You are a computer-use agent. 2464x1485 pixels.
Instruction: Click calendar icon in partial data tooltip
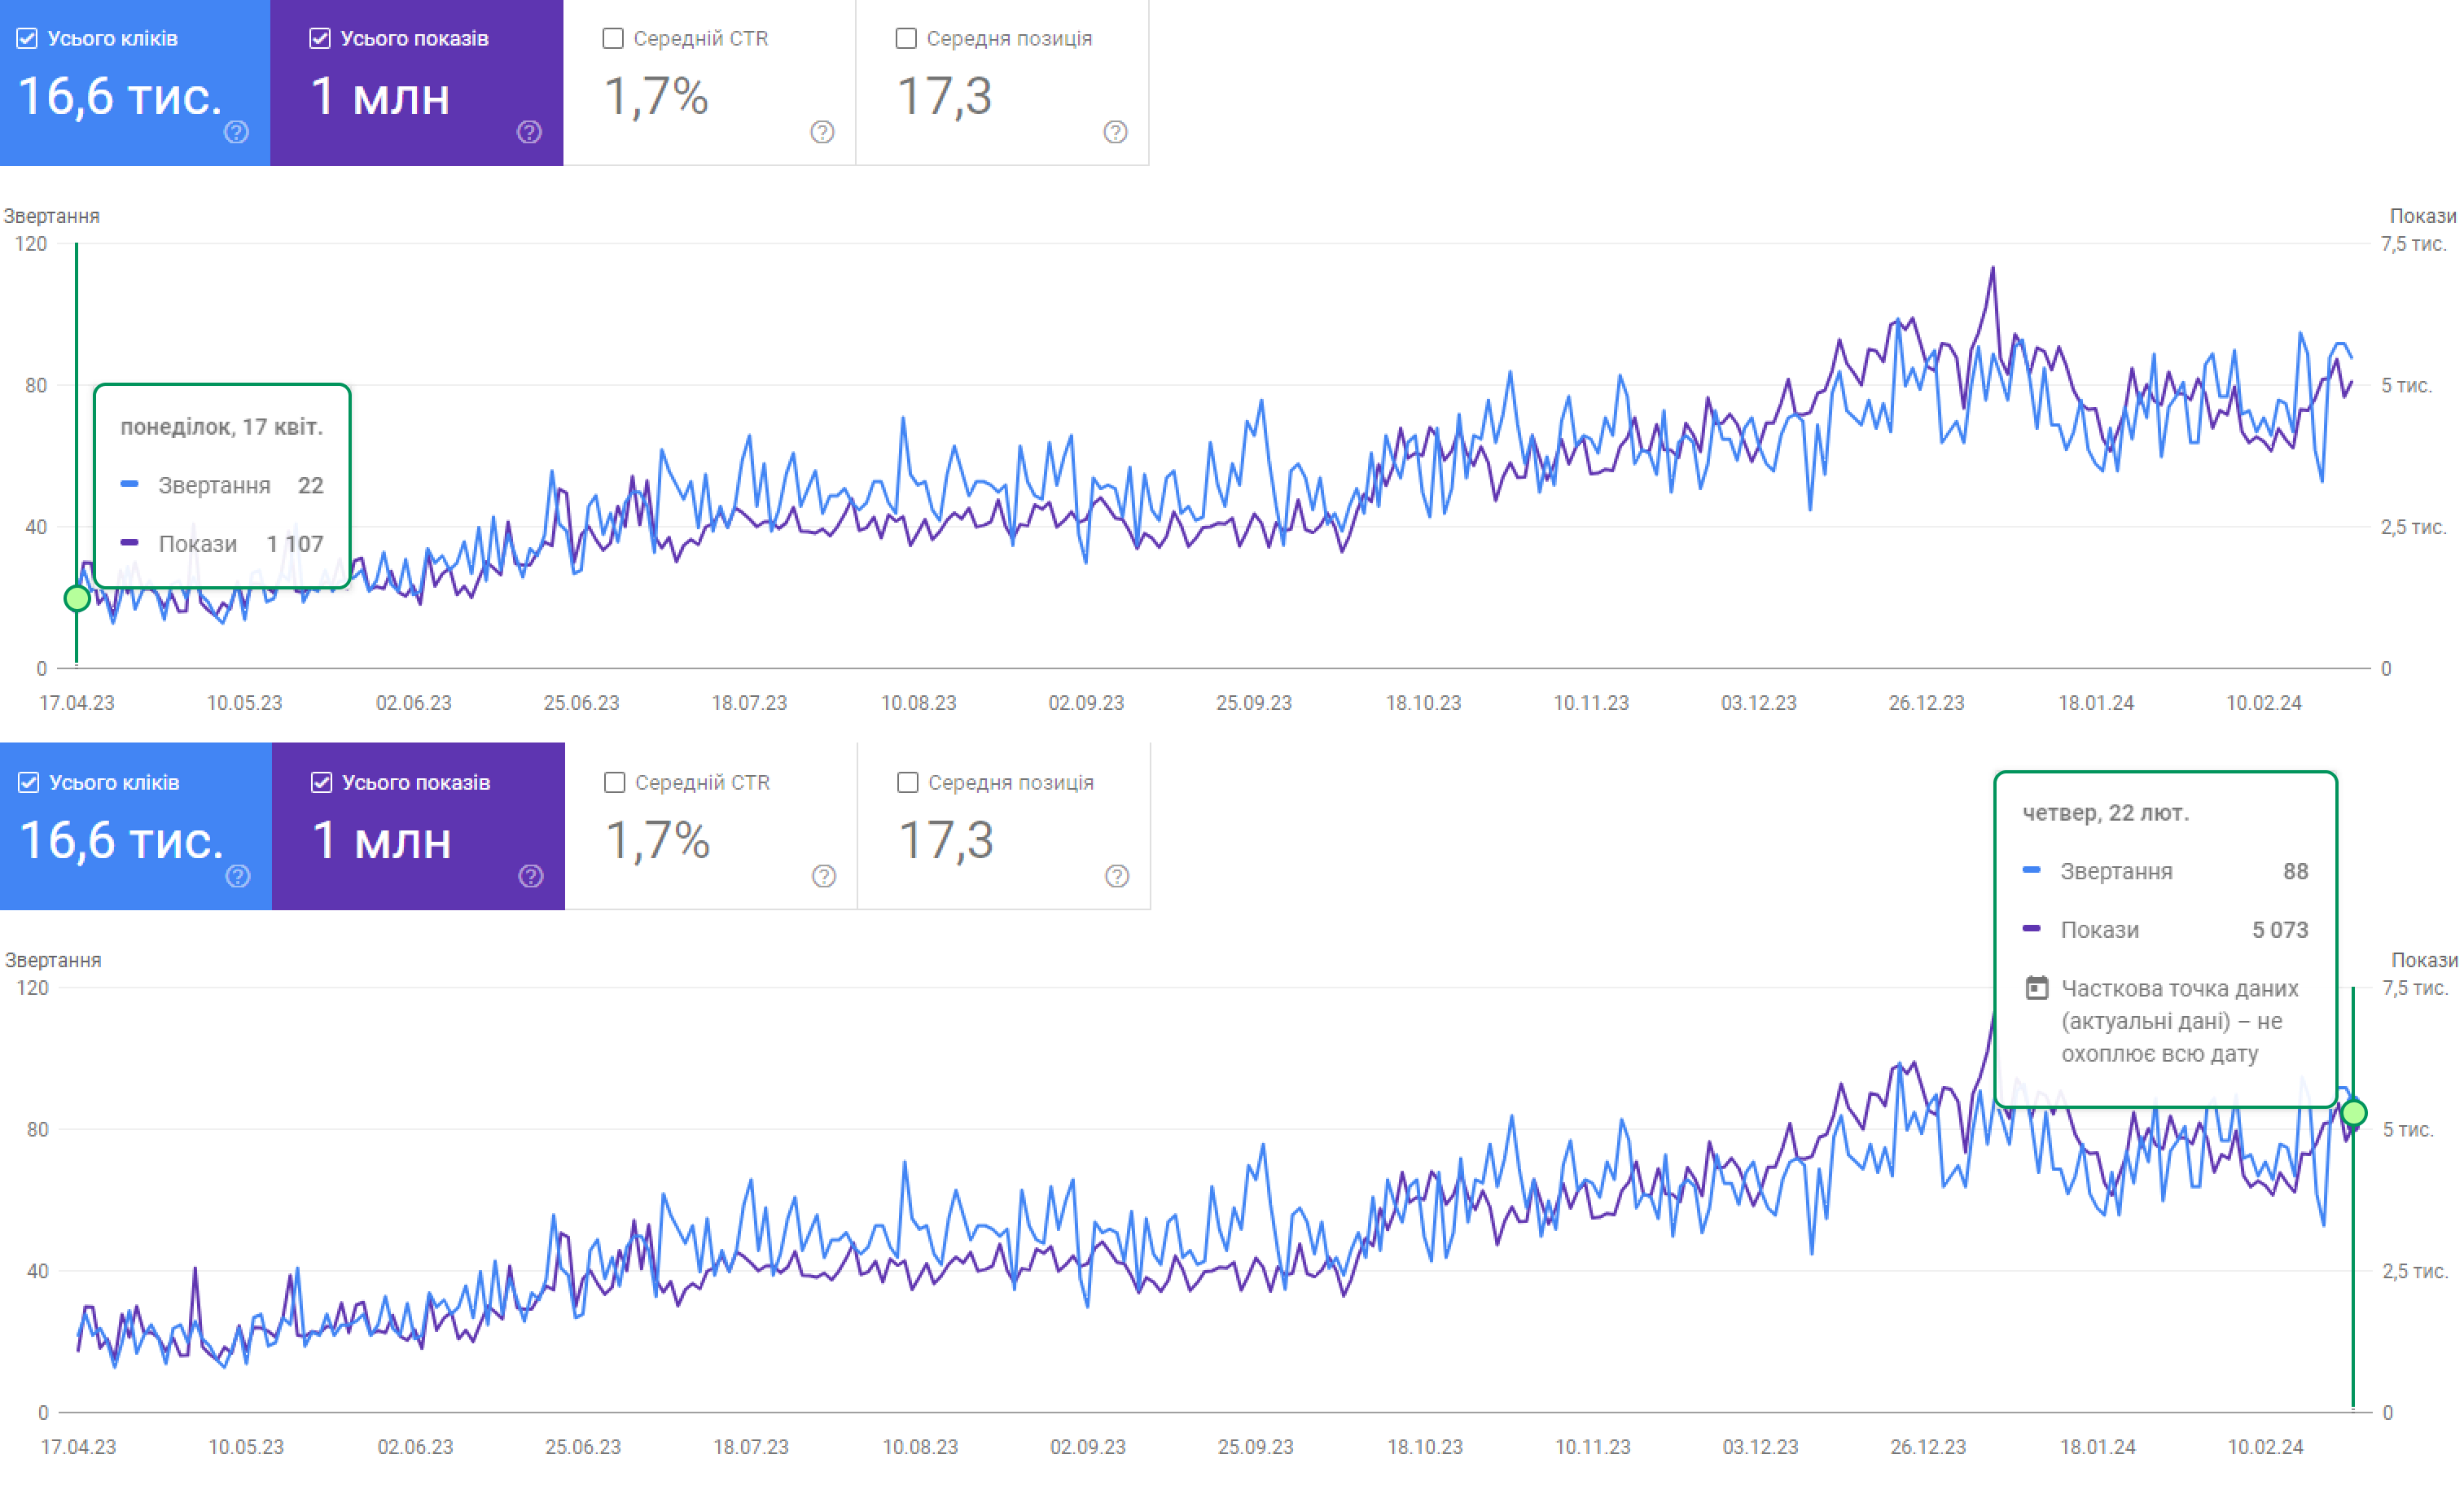[x=2036, y=988]
